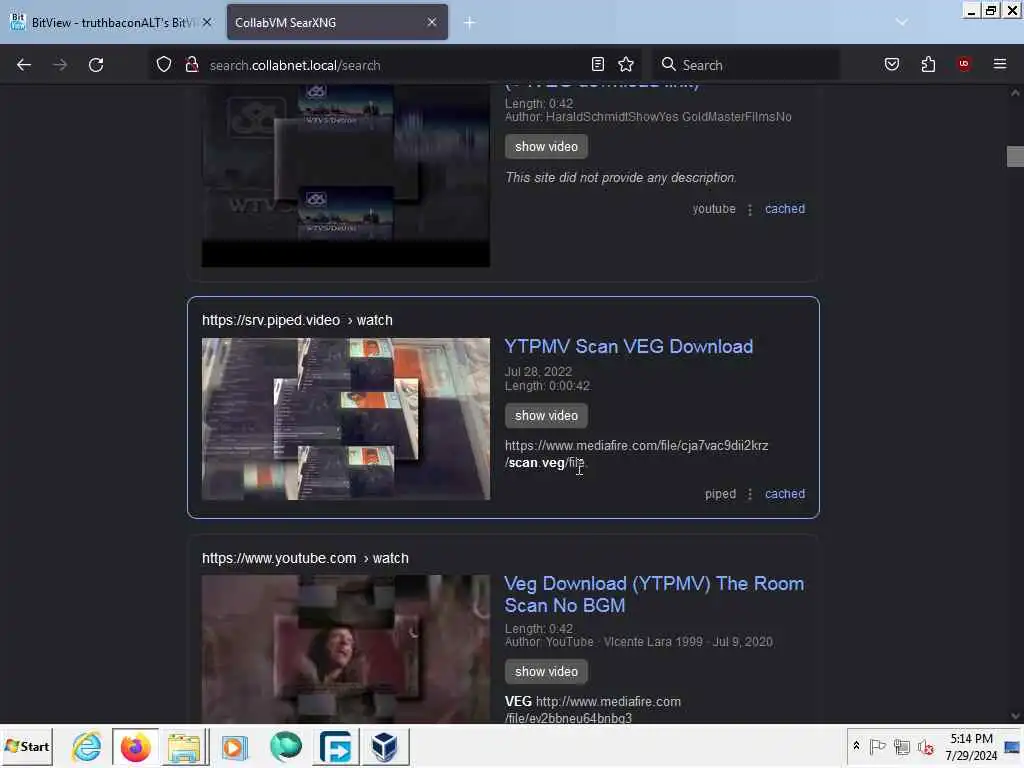Screen dimensions: 1024x768
Task: Open The Room Scan video thumbnail
Action: coord(345,648)
